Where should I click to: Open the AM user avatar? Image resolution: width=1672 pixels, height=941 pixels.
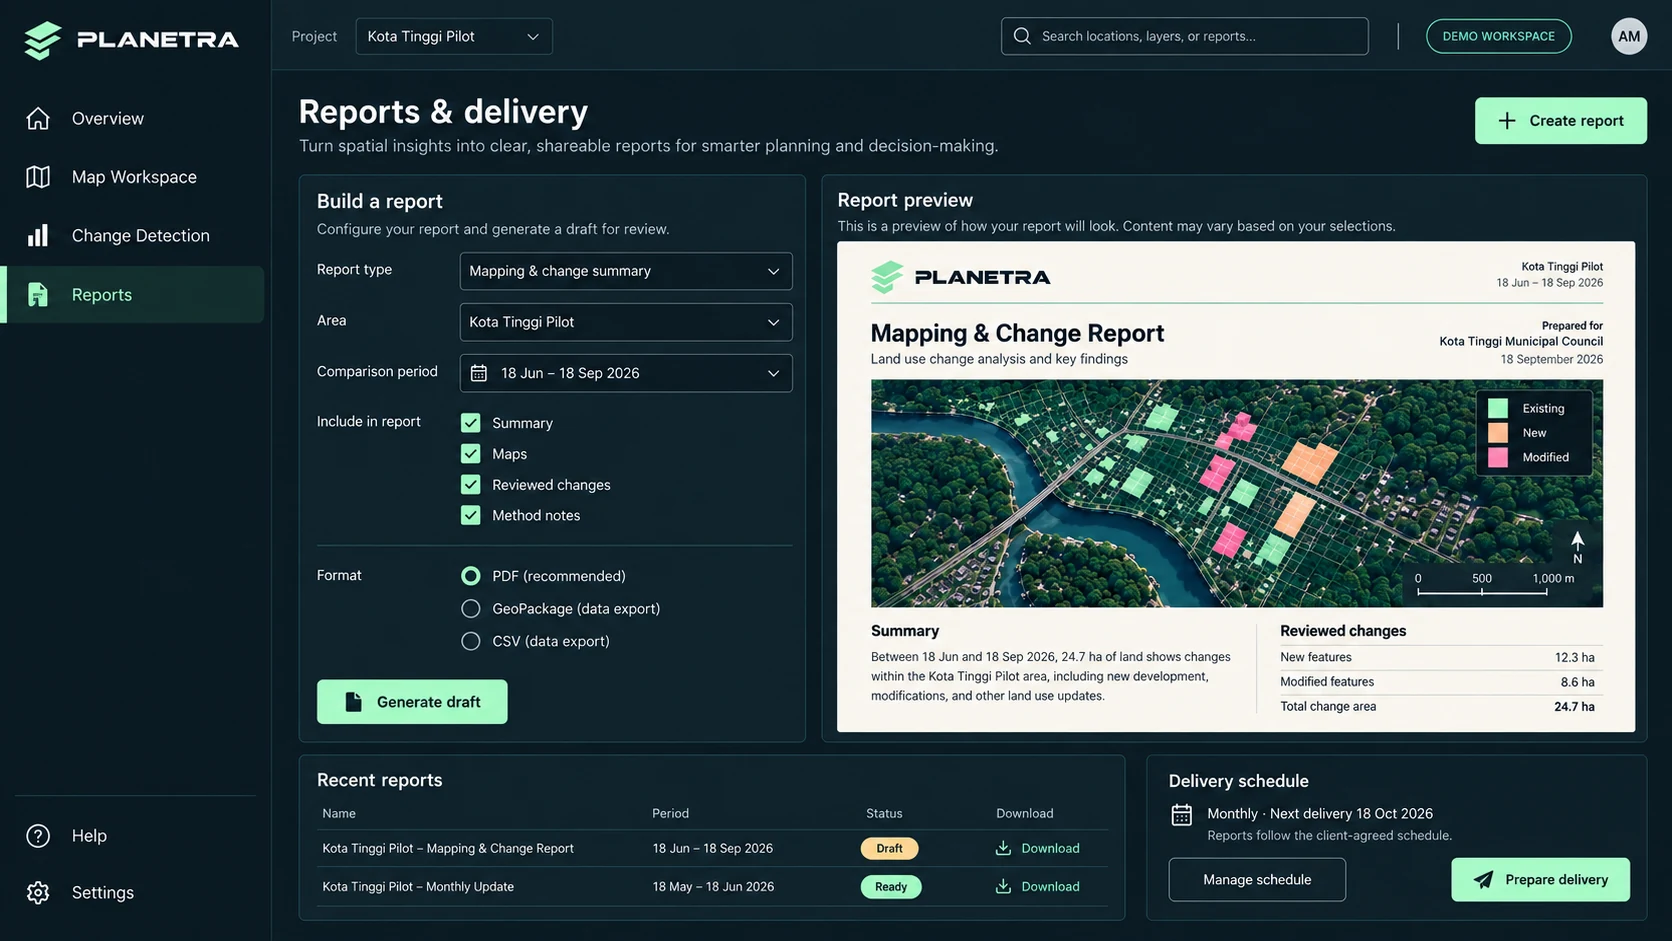click(x=1629, y=36)
